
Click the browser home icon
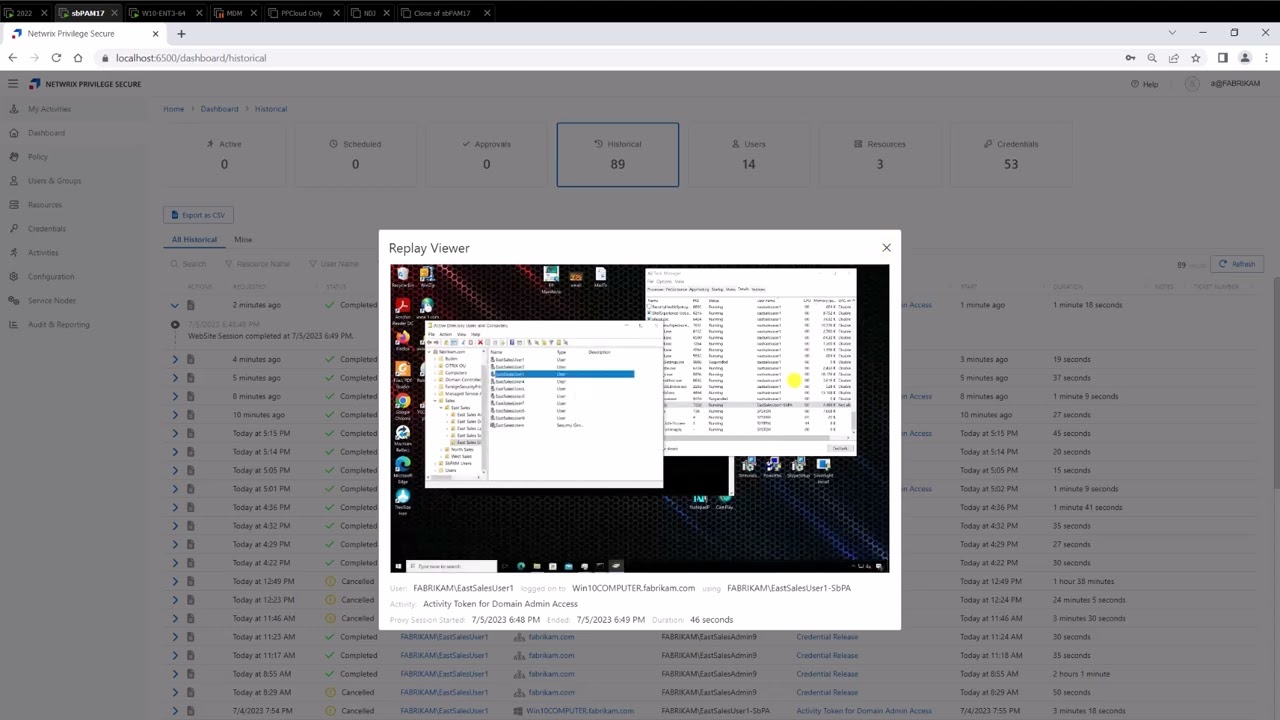click(78, 58)
